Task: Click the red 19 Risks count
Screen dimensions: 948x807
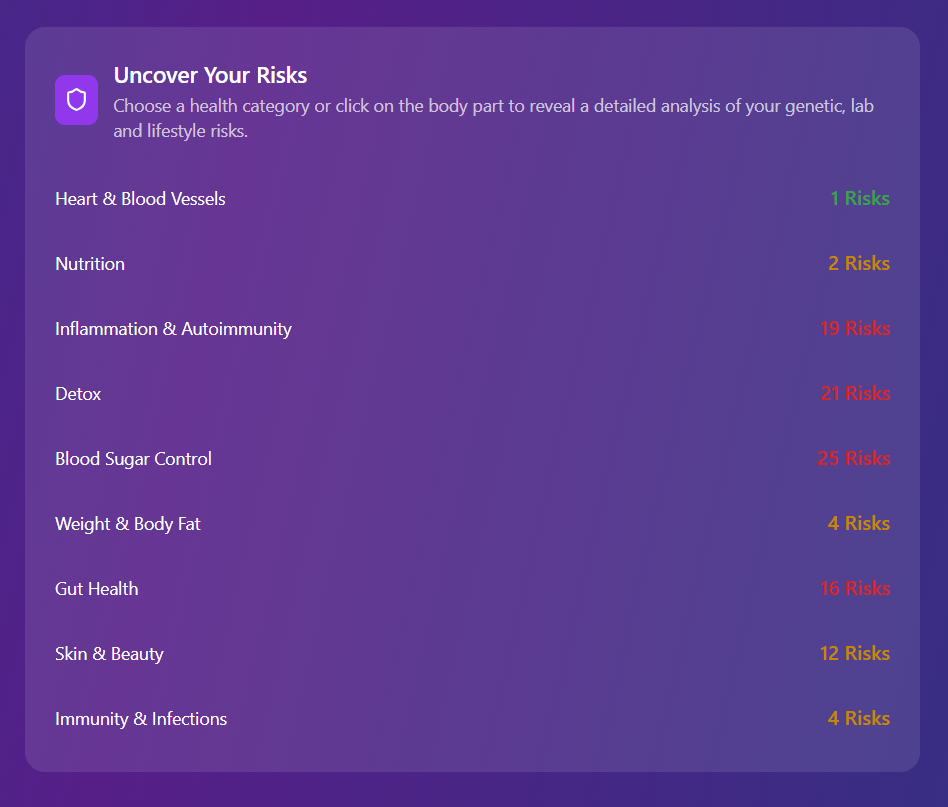Action: coord(854,328)
